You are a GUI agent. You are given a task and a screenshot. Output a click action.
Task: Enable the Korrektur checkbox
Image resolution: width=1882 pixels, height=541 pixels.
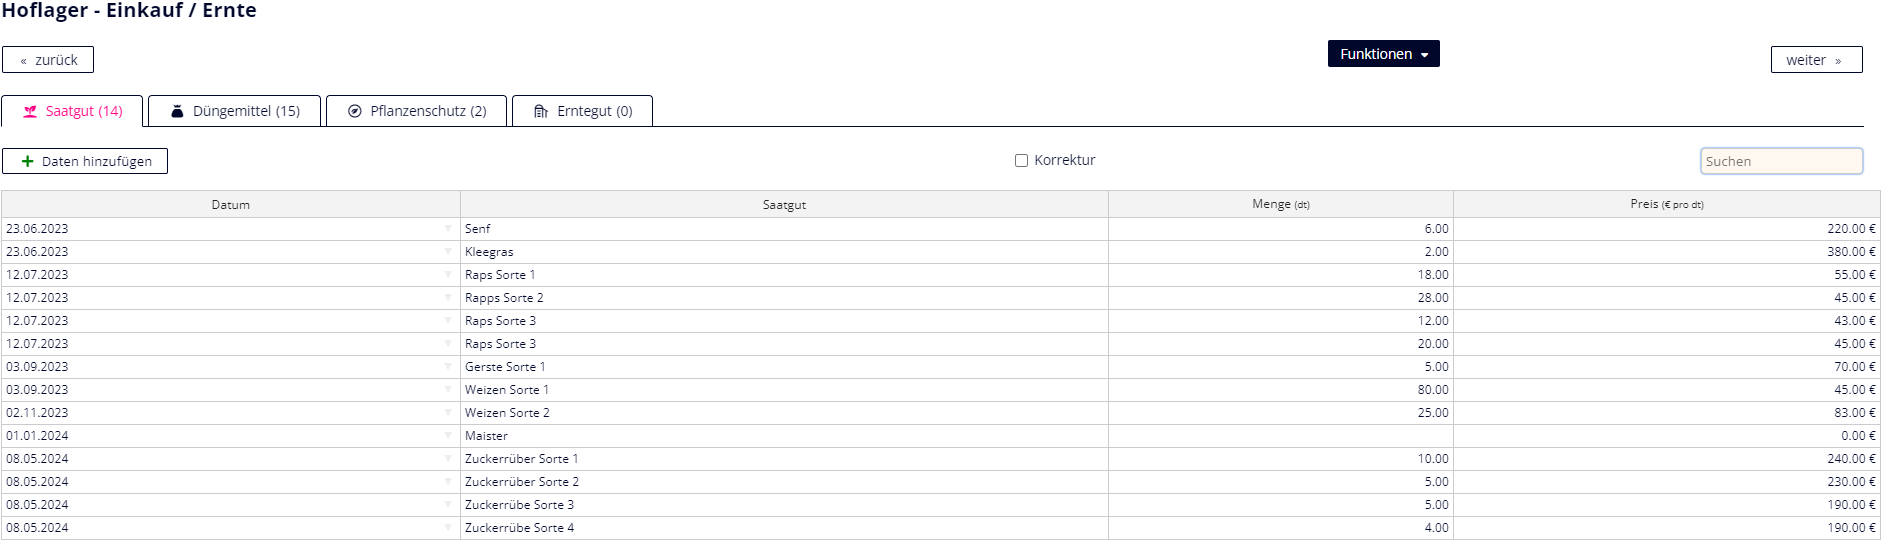(x=1021, y=160)
